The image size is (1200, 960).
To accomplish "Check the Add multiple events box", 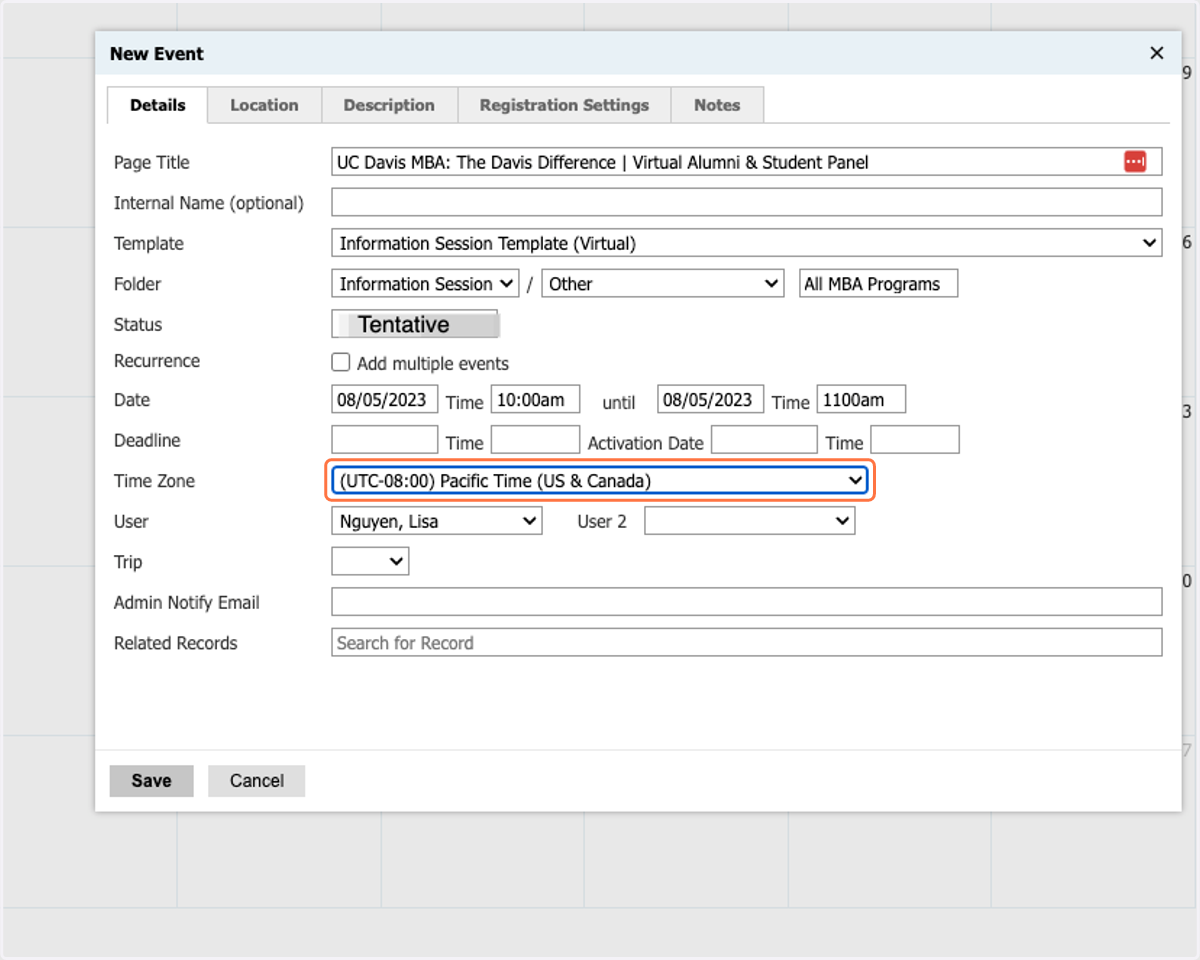I will point(341,363).
